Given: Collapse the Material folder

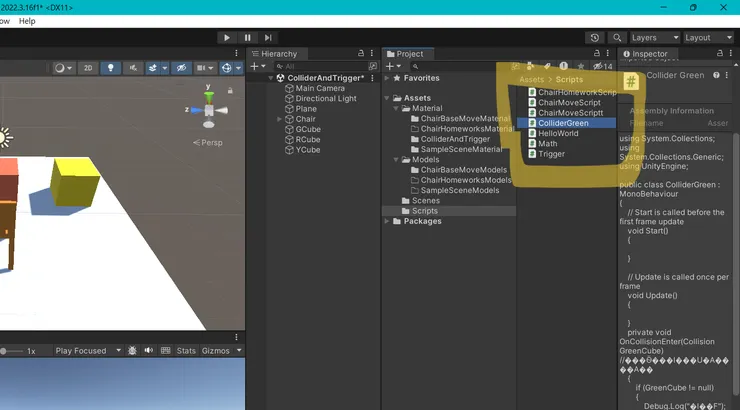Looking at the screenshot, I should coord(396,109).
